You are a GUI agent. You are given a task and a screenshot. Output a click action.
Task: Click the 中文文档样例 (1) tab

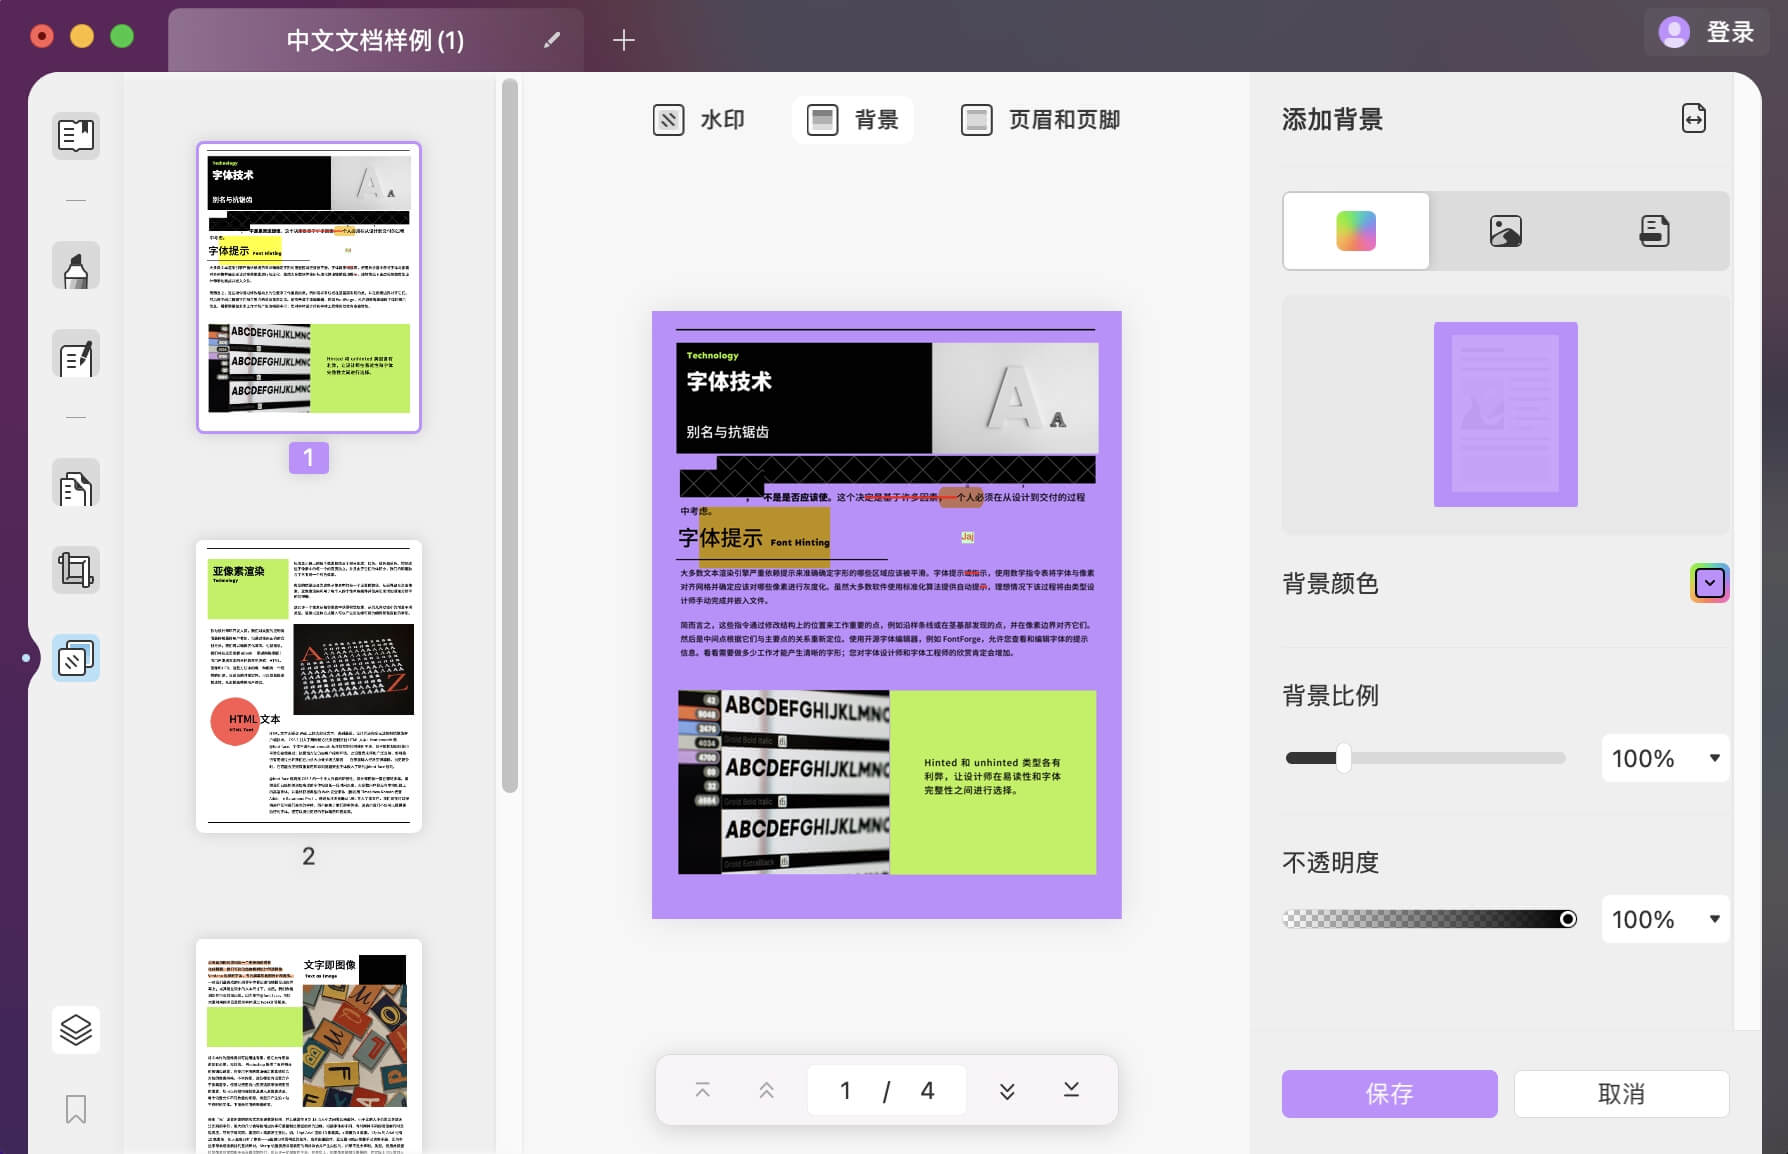375,40
